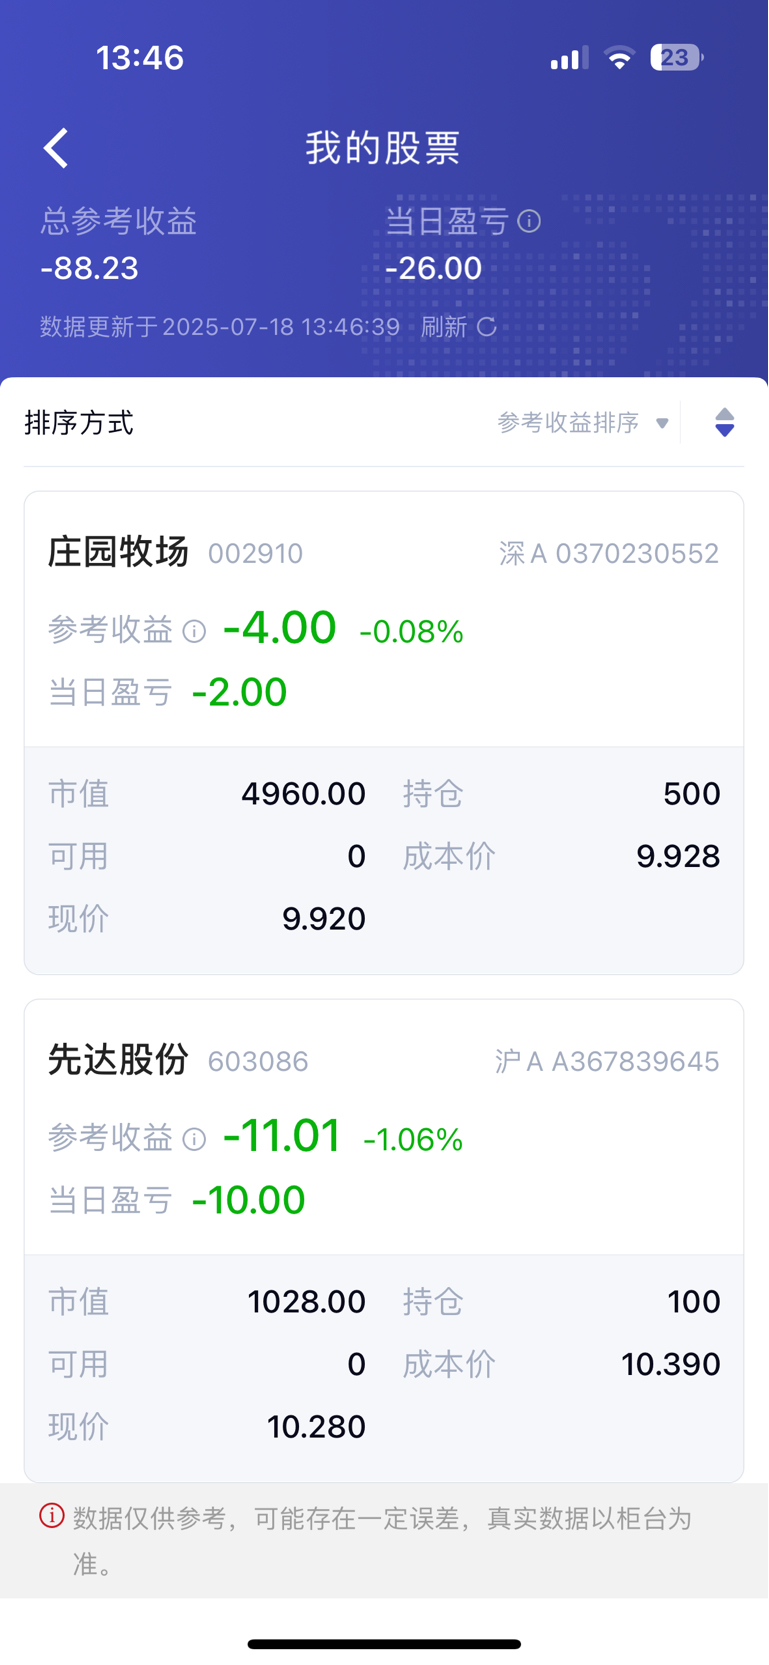Tap info icon next to 先达股份 参考收益
Image resolution: width=769 pixels, height=1665 pixels.
click(195, 1140)
